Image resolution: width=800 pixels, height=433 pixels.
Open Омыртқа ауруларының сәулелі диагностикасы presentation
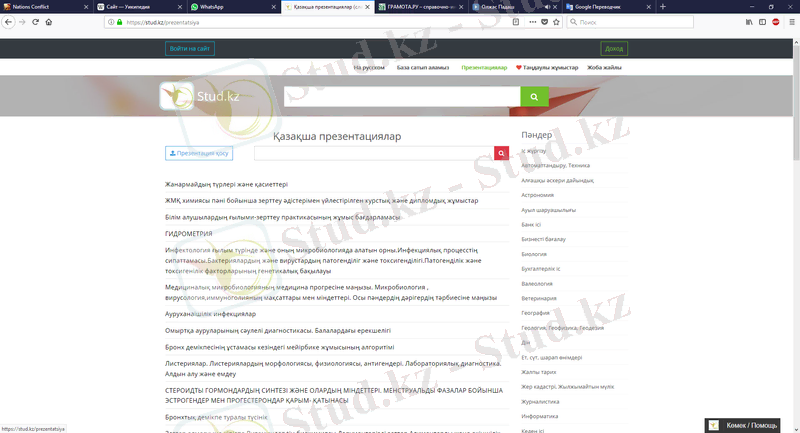278,330
